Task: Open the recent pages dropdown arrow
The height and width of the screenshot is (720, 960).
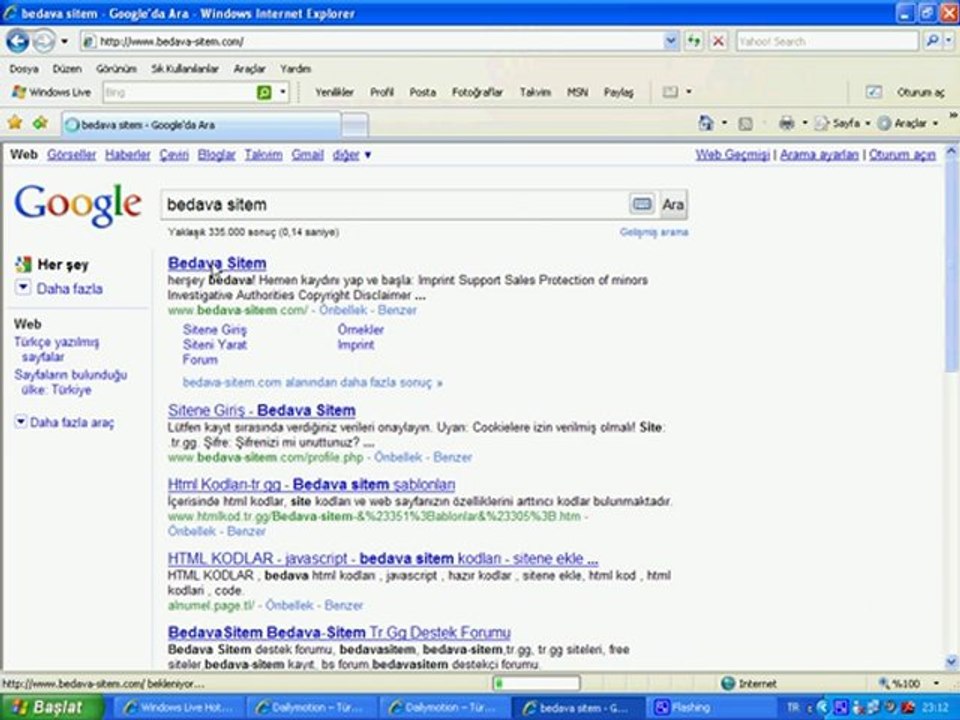Action: pos(64,42)
